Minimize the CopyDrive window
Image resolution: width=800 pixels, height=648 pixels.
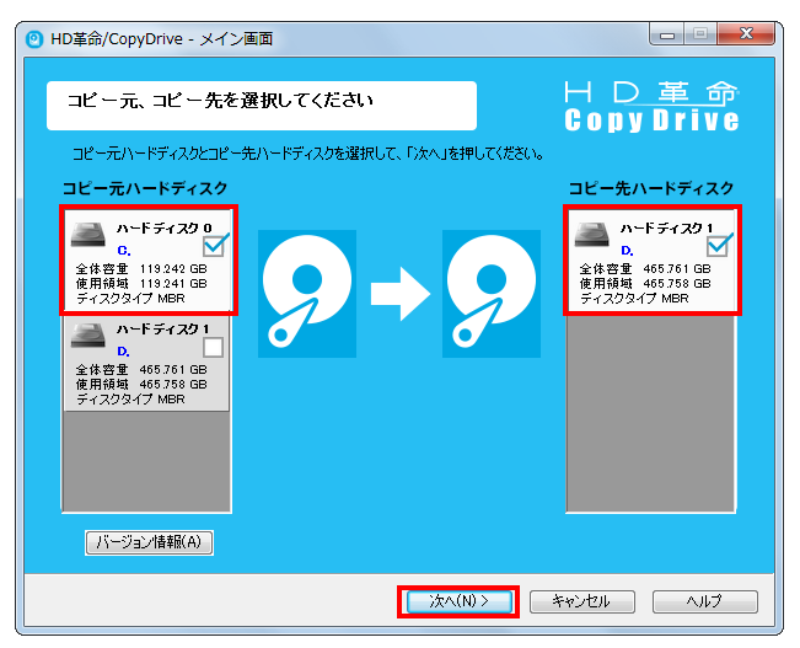(667, 35)
